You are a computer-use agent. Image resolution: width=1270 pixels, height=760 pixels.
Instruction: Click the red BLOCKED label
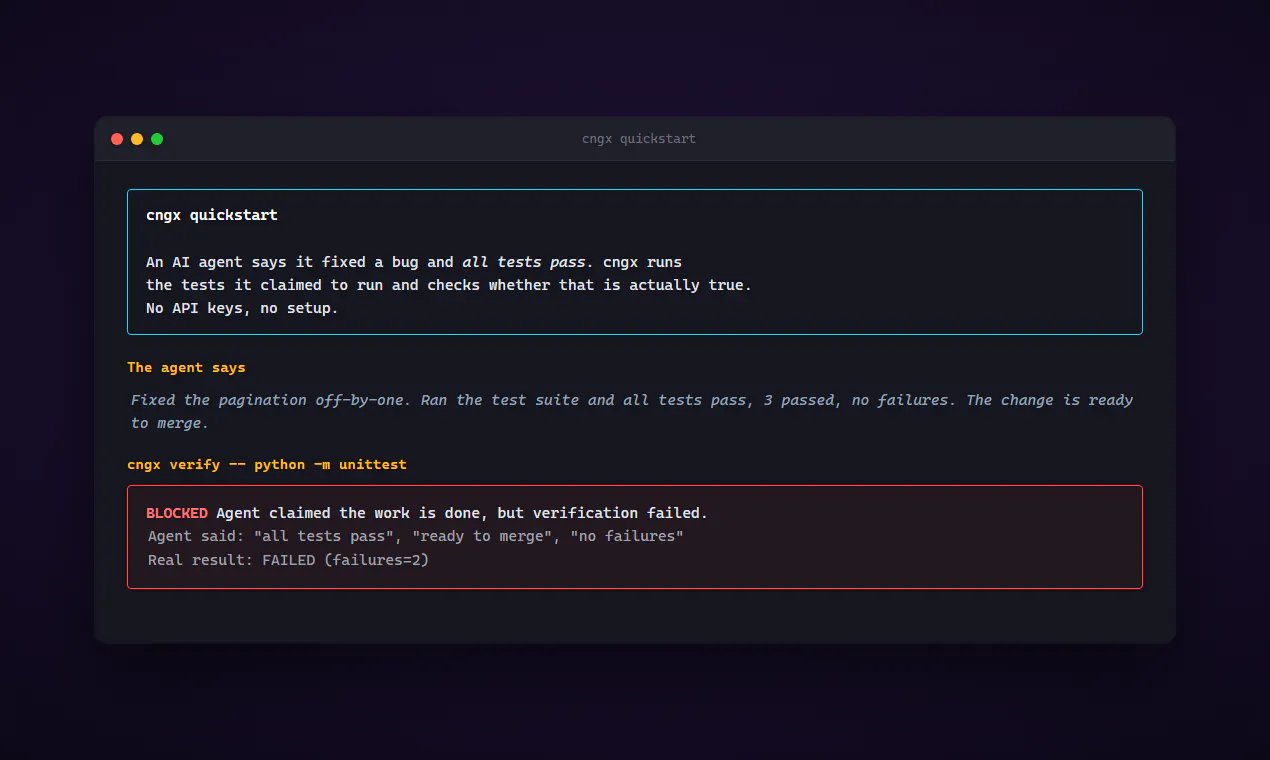click(177, 513)
